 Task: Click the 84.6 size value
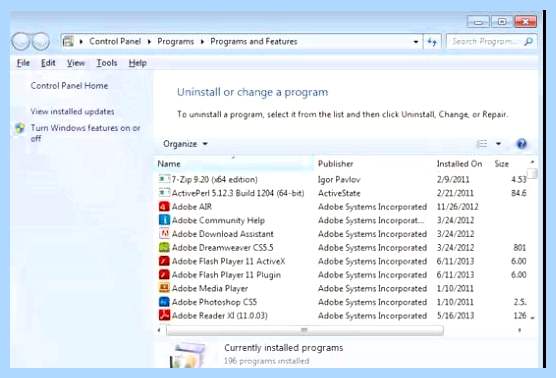point(519,193)
